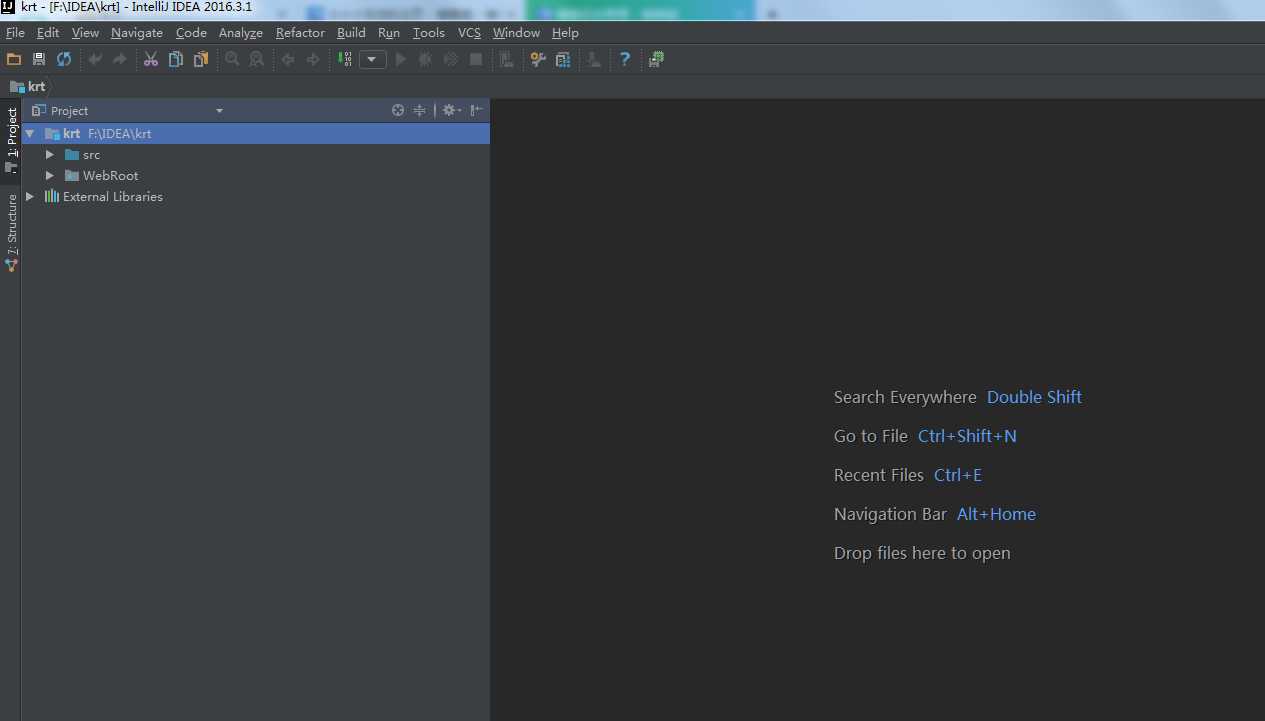The height and width of the screenshot is (721, 1265).
Task: Click the Ctrl+Shift+N shortcut text
Action: (967, 436)
